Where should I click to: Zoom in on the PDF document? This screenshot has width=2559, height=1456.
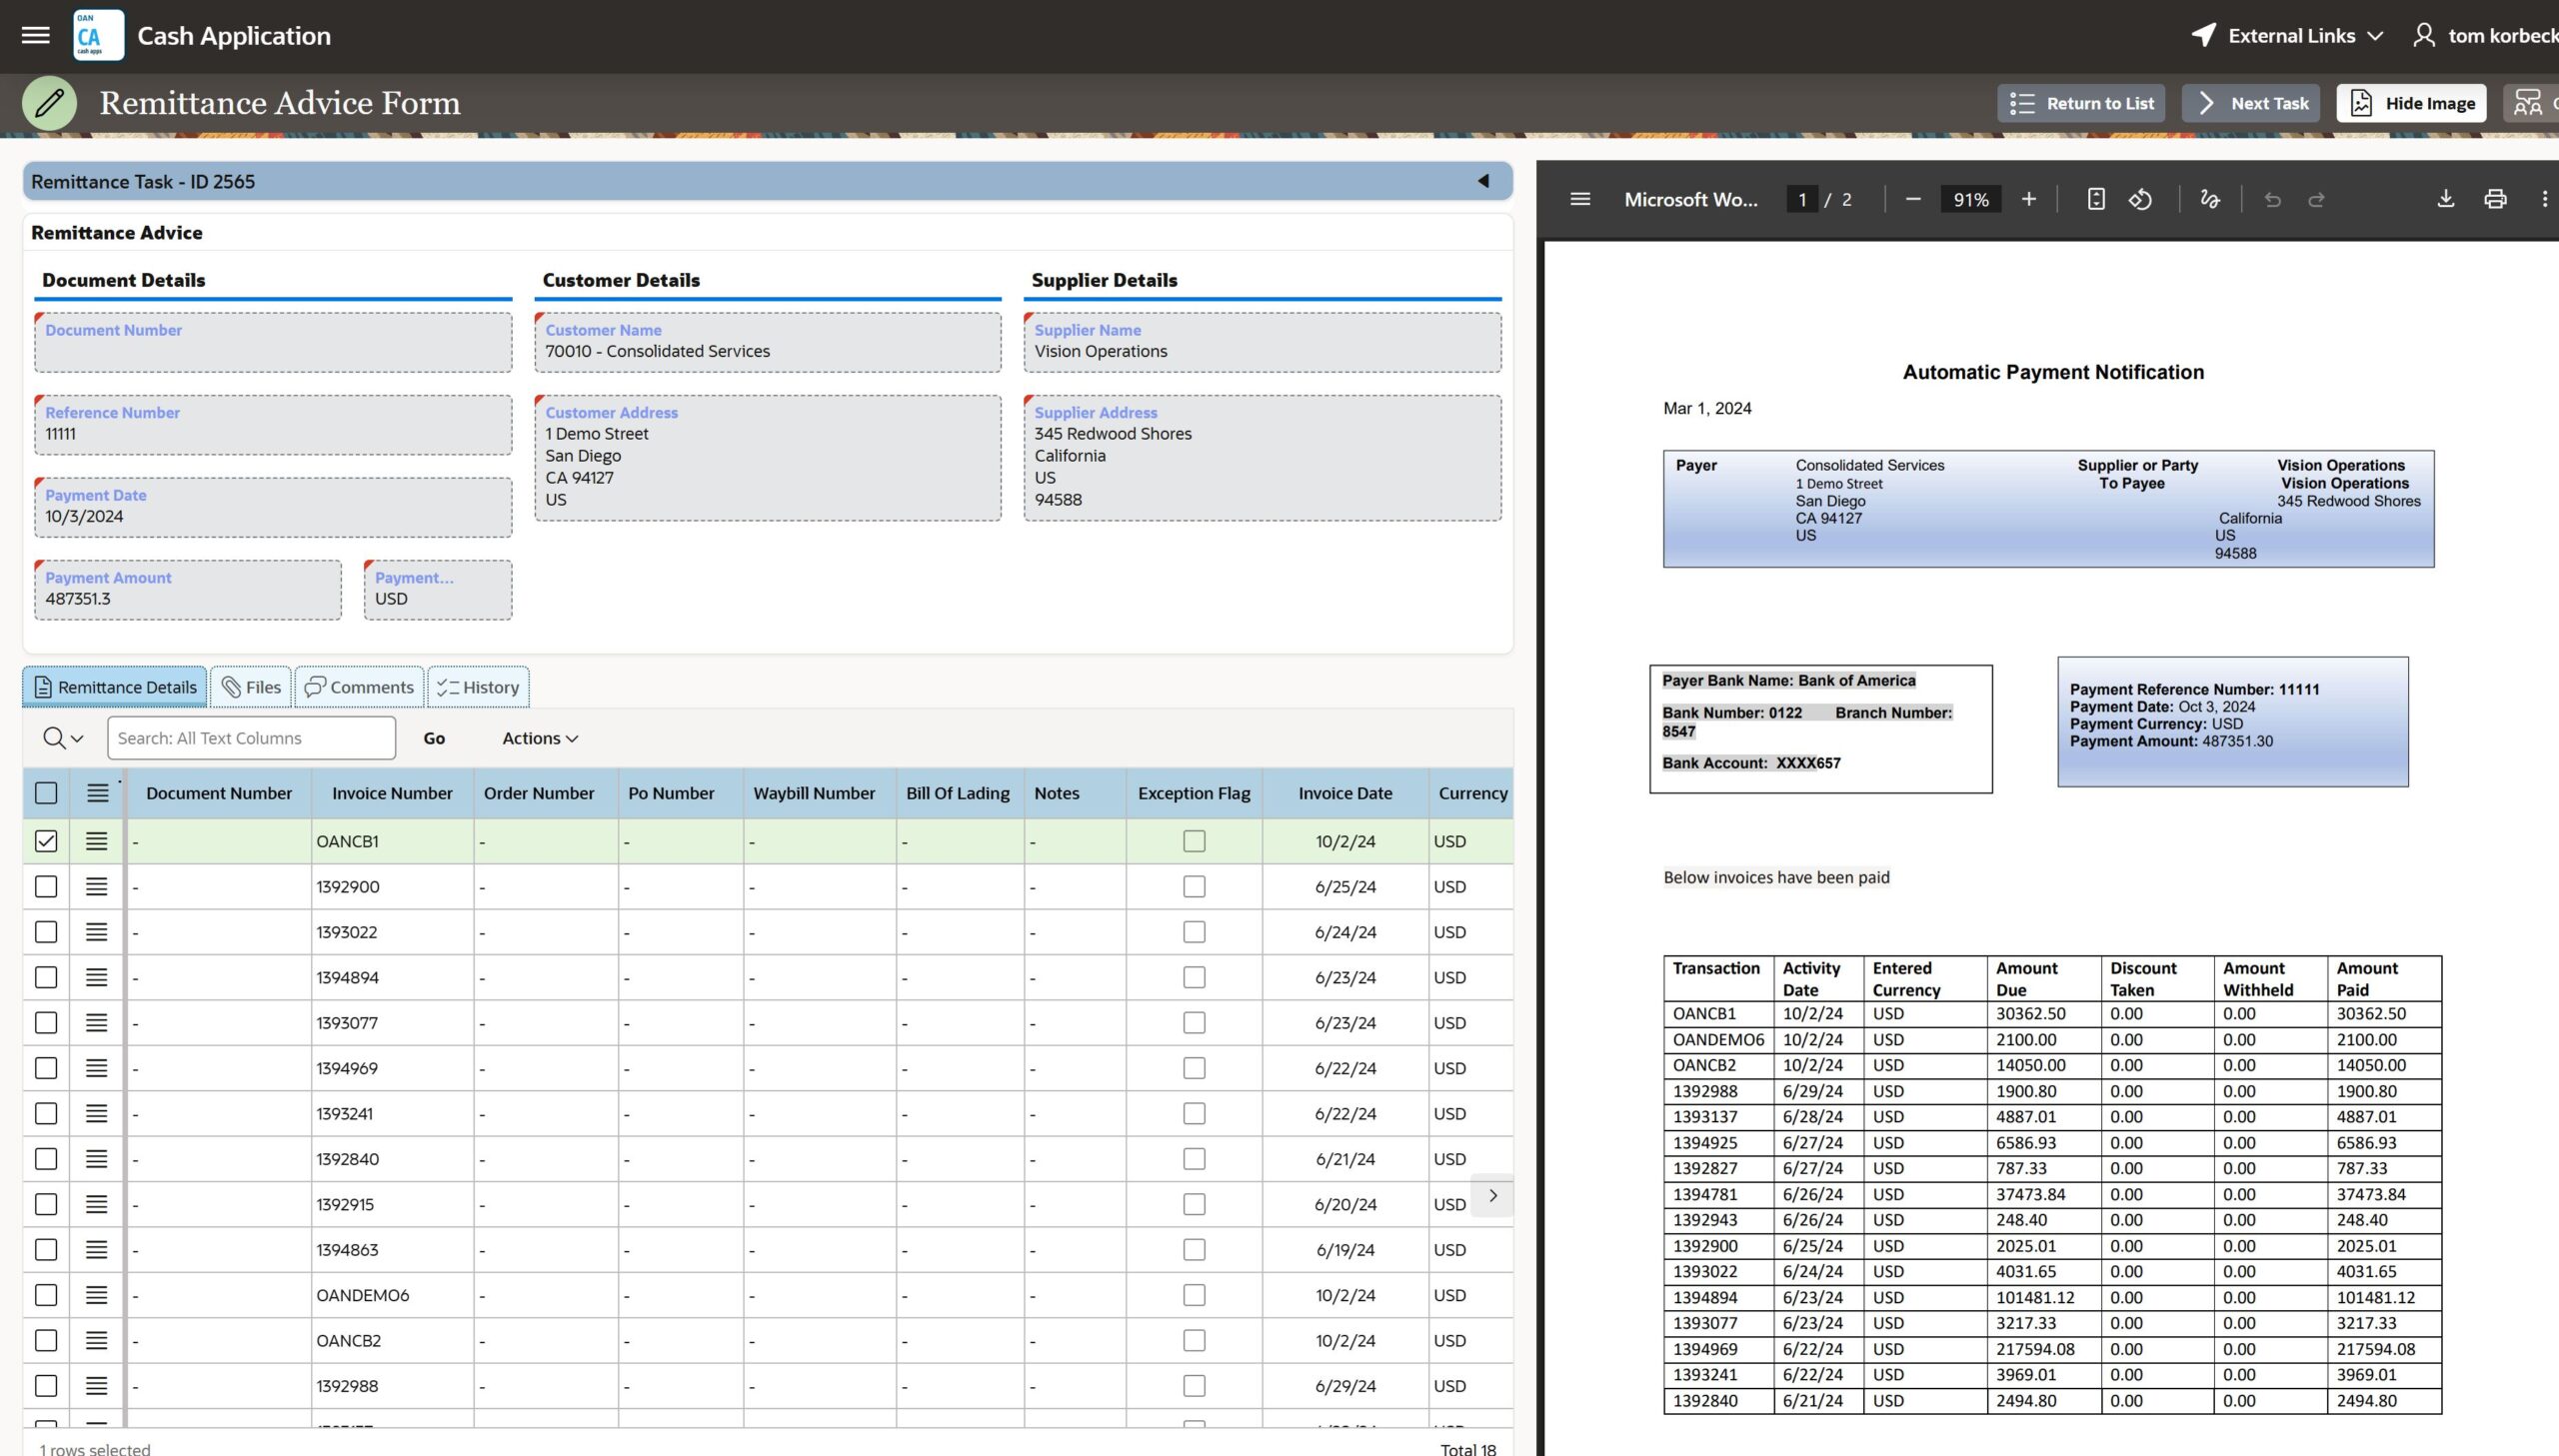click(x=2028, y=199)
